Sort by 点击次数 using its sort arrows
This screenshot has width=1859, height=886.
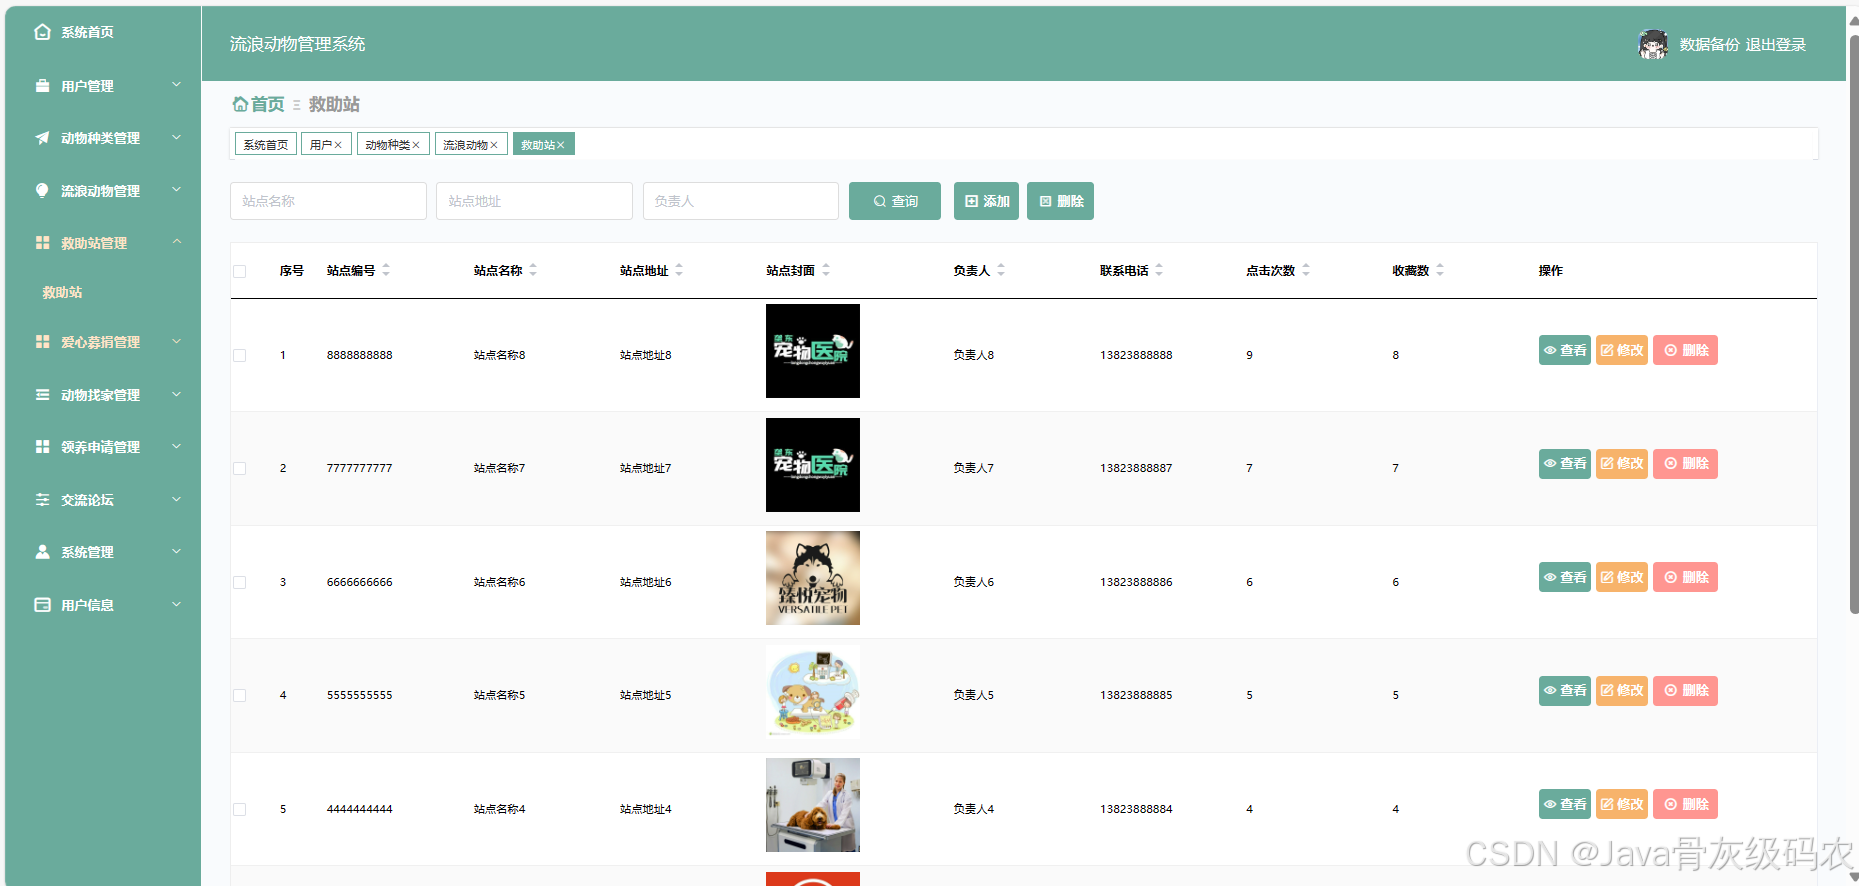(x=1306, y=270)
